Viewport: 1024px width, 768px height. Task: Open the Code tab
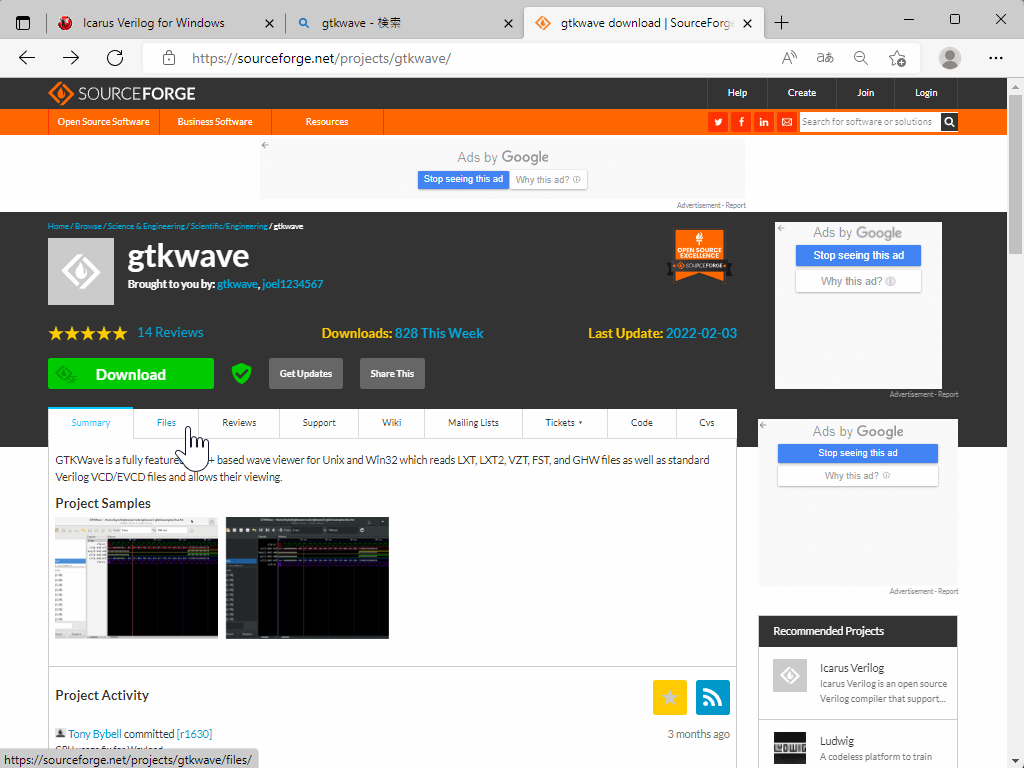coord(641,423)
